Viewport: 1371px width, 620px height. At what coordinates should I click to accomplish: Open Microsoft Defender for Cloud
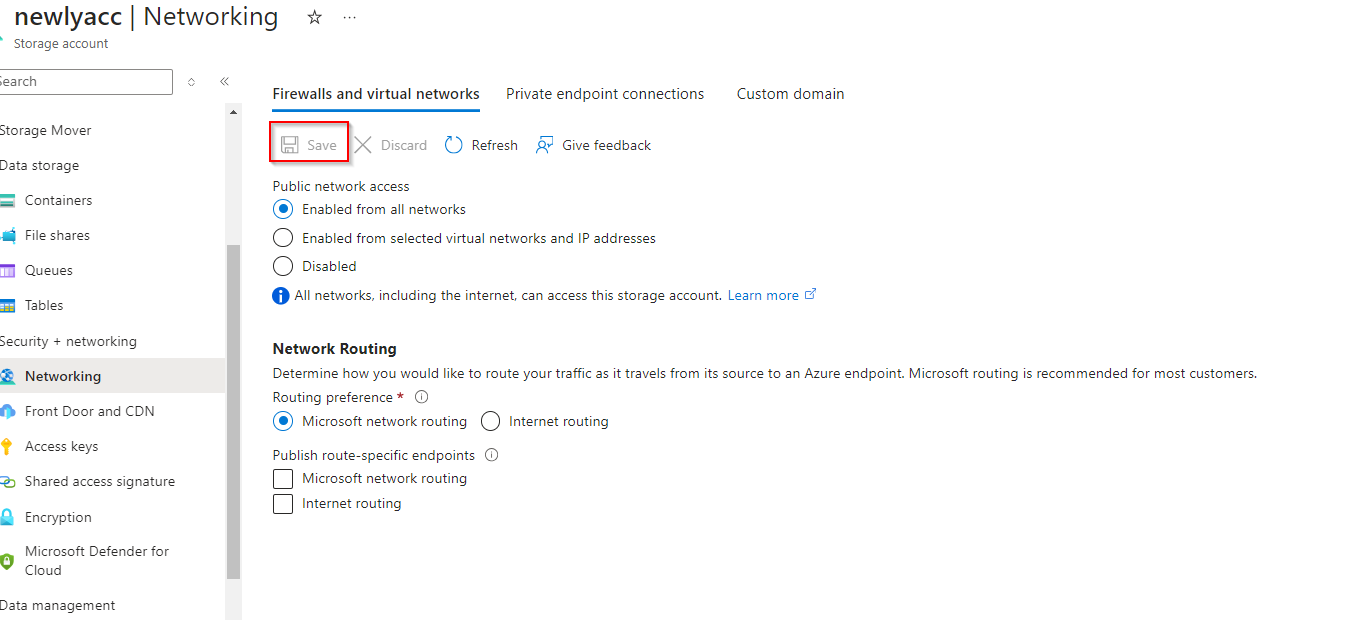click(x=97, y=560)
